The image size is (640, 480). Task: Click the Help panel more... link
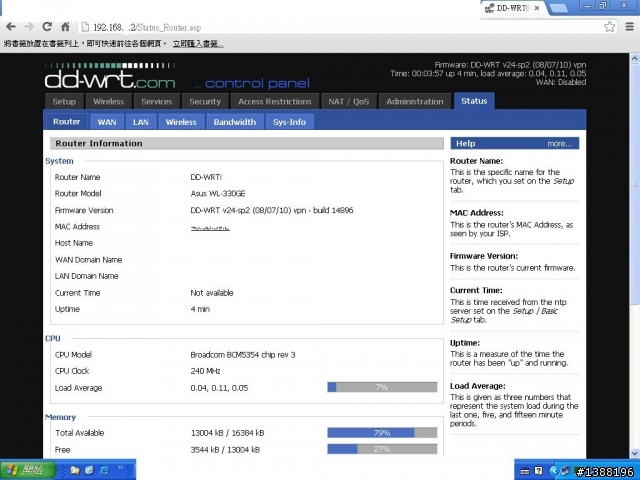coord(560,144)
